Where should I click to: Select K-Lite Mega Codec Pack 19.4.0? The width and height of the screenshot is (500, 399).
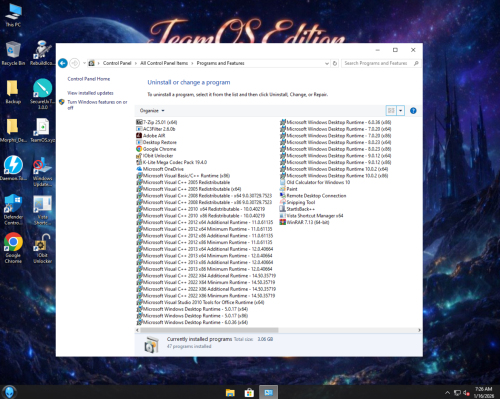coord(172,162)
